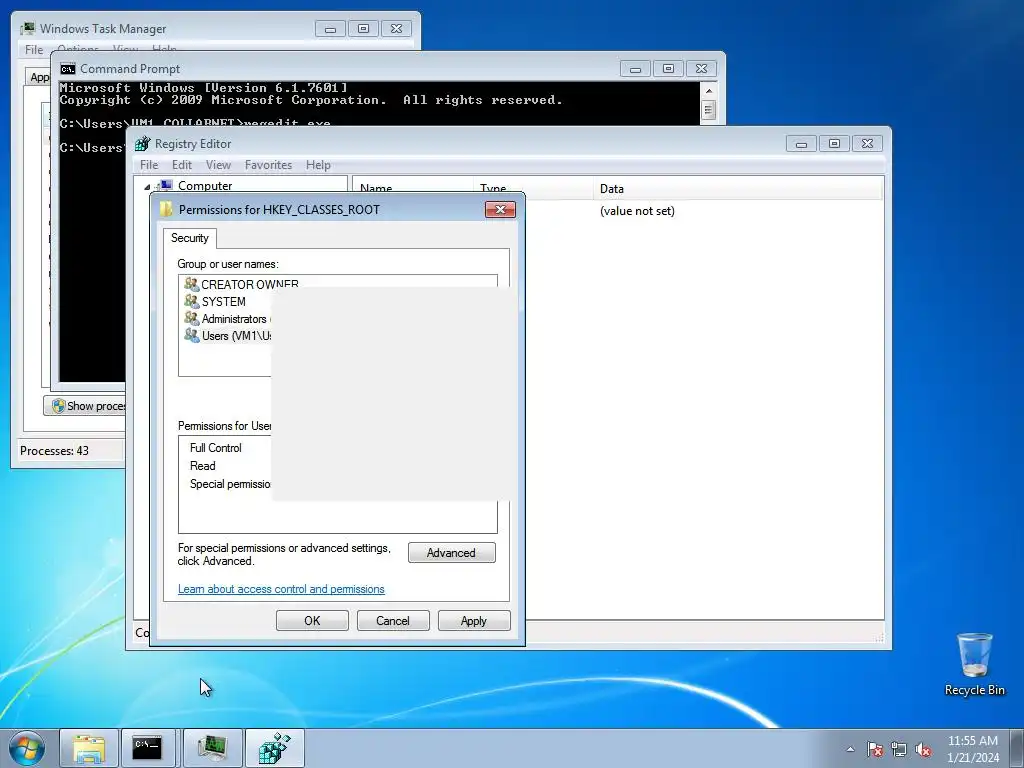
Task: Switch to Registry Editor taskbar icon
Action: coord(274,748)
